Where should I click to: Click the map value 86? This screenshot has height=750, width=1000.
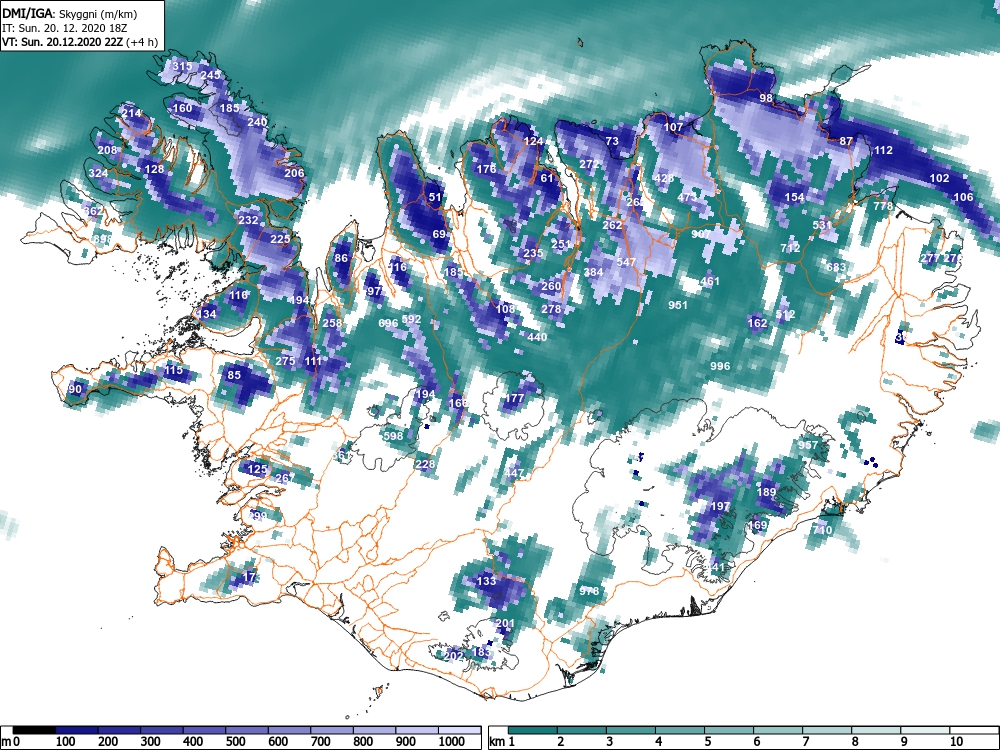point(341,258)
